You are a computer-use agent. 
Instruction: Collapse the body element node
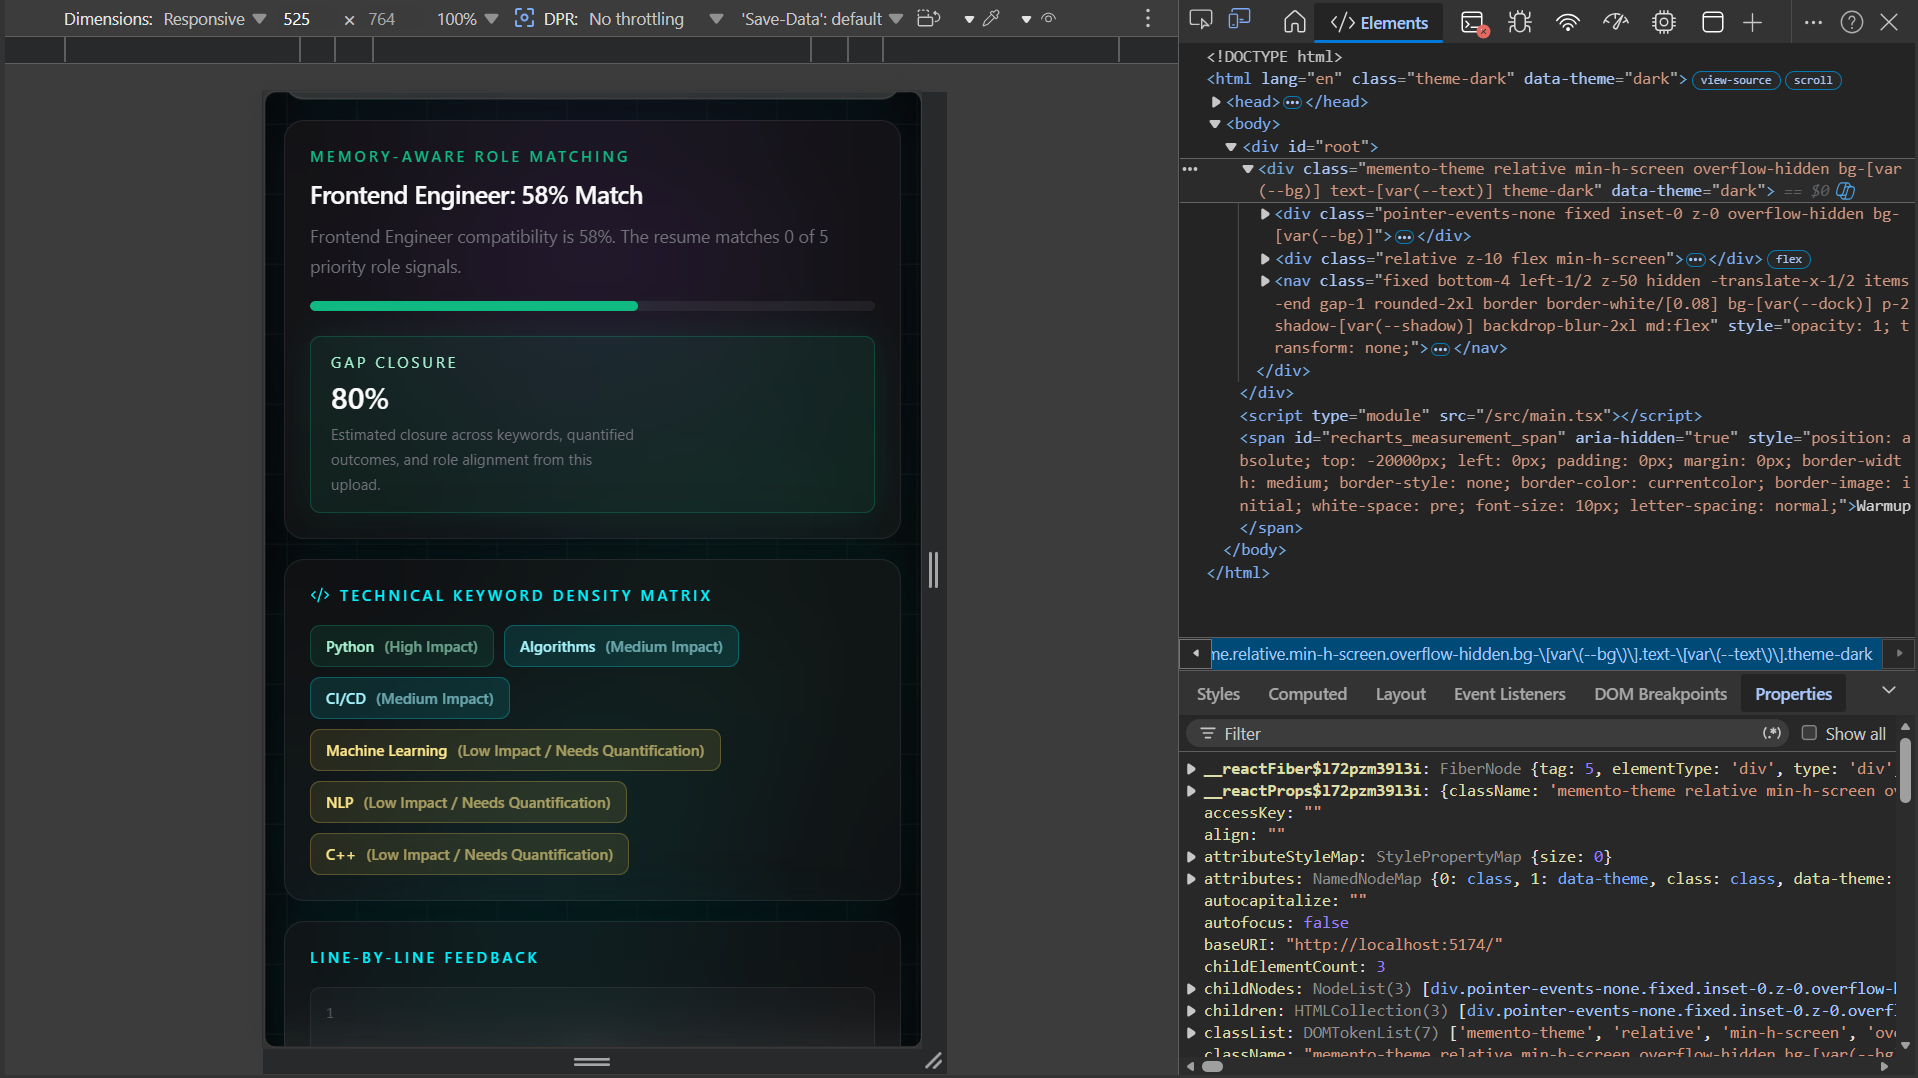coord(1215,124)
